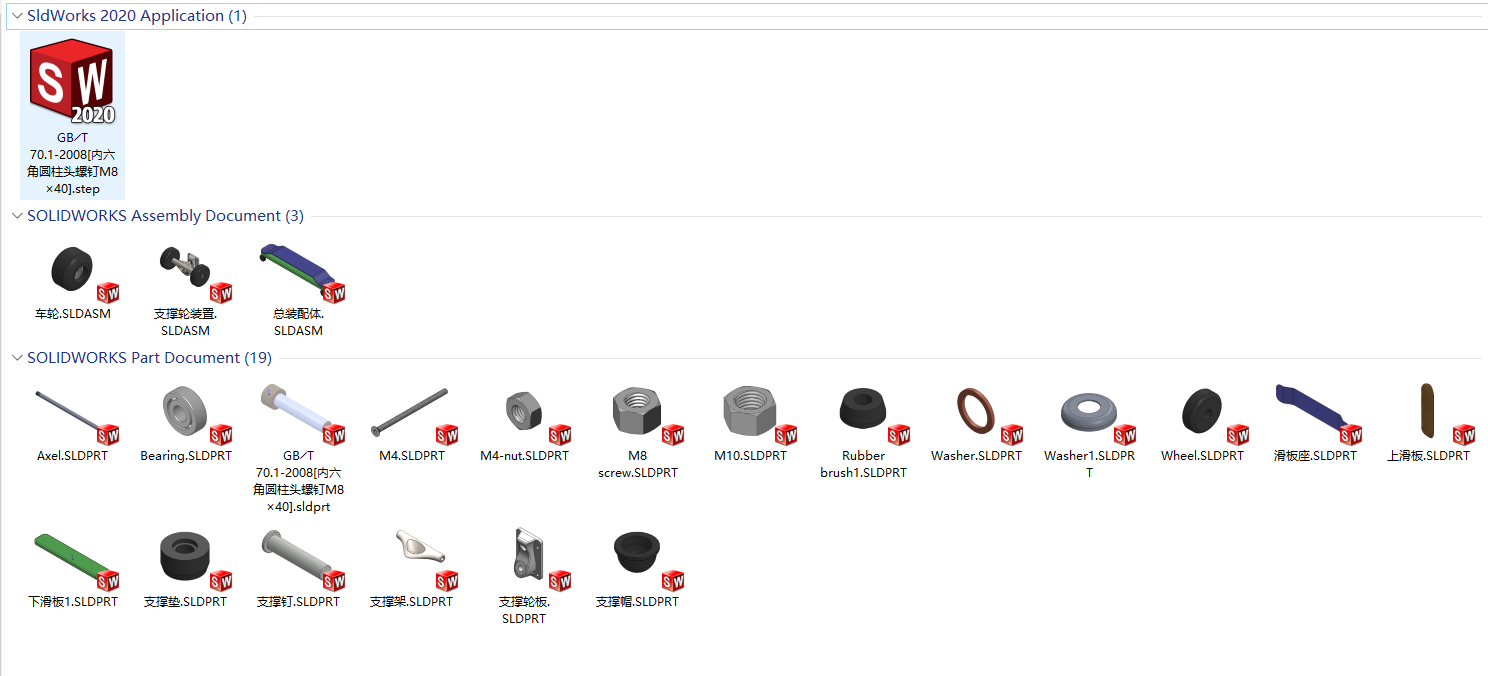This screenshot has height=676, width=1488.
Task: Click the Washer1.SLDPRT file name
Action: [x=1090, y=464]
